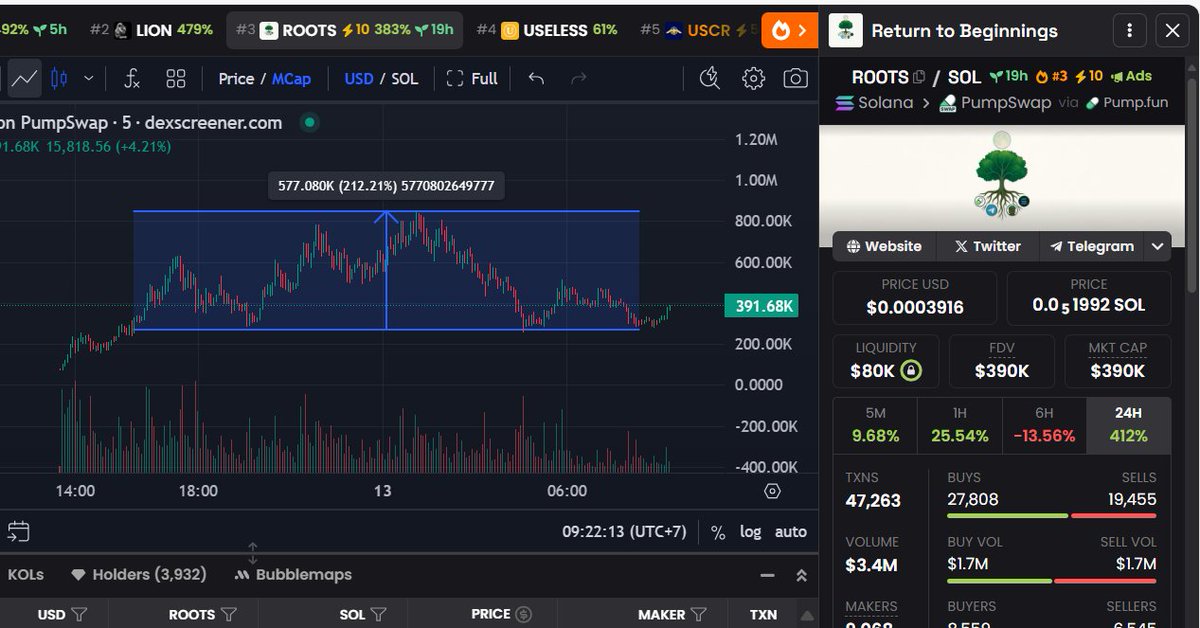
Task: Set chart currency to USD
Action: tap(359, 78)
